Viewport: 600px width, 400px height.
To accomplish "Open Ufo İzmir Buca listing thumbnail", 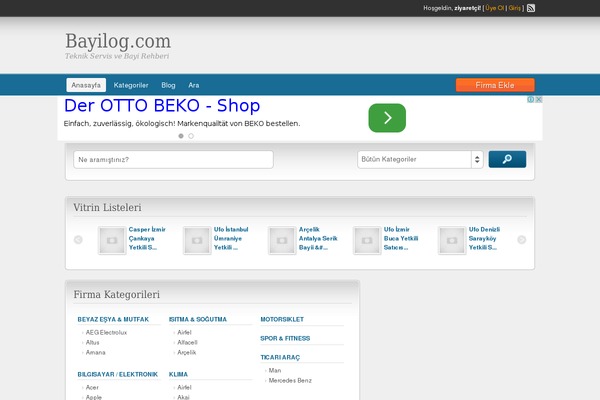I will [367, 240].
